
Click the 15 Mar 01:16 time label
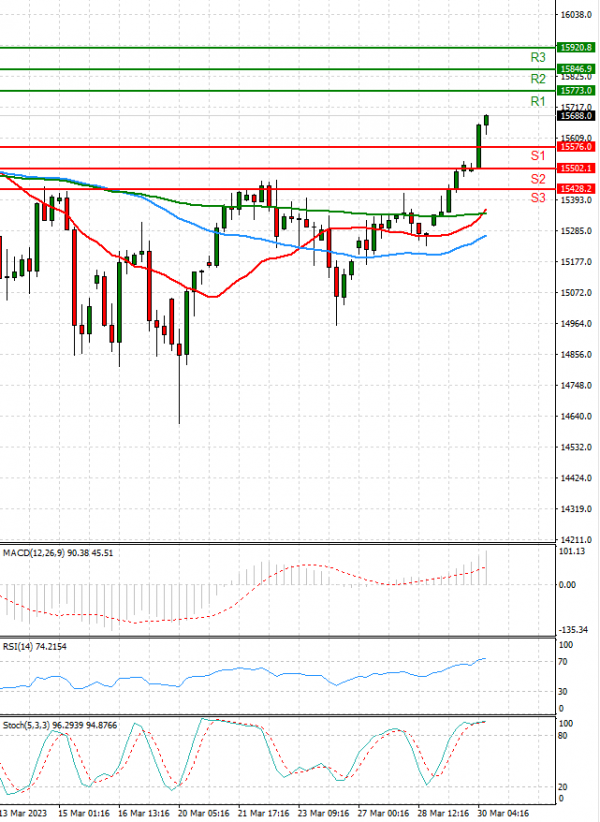pyautogui.click(x=84, y=814)
